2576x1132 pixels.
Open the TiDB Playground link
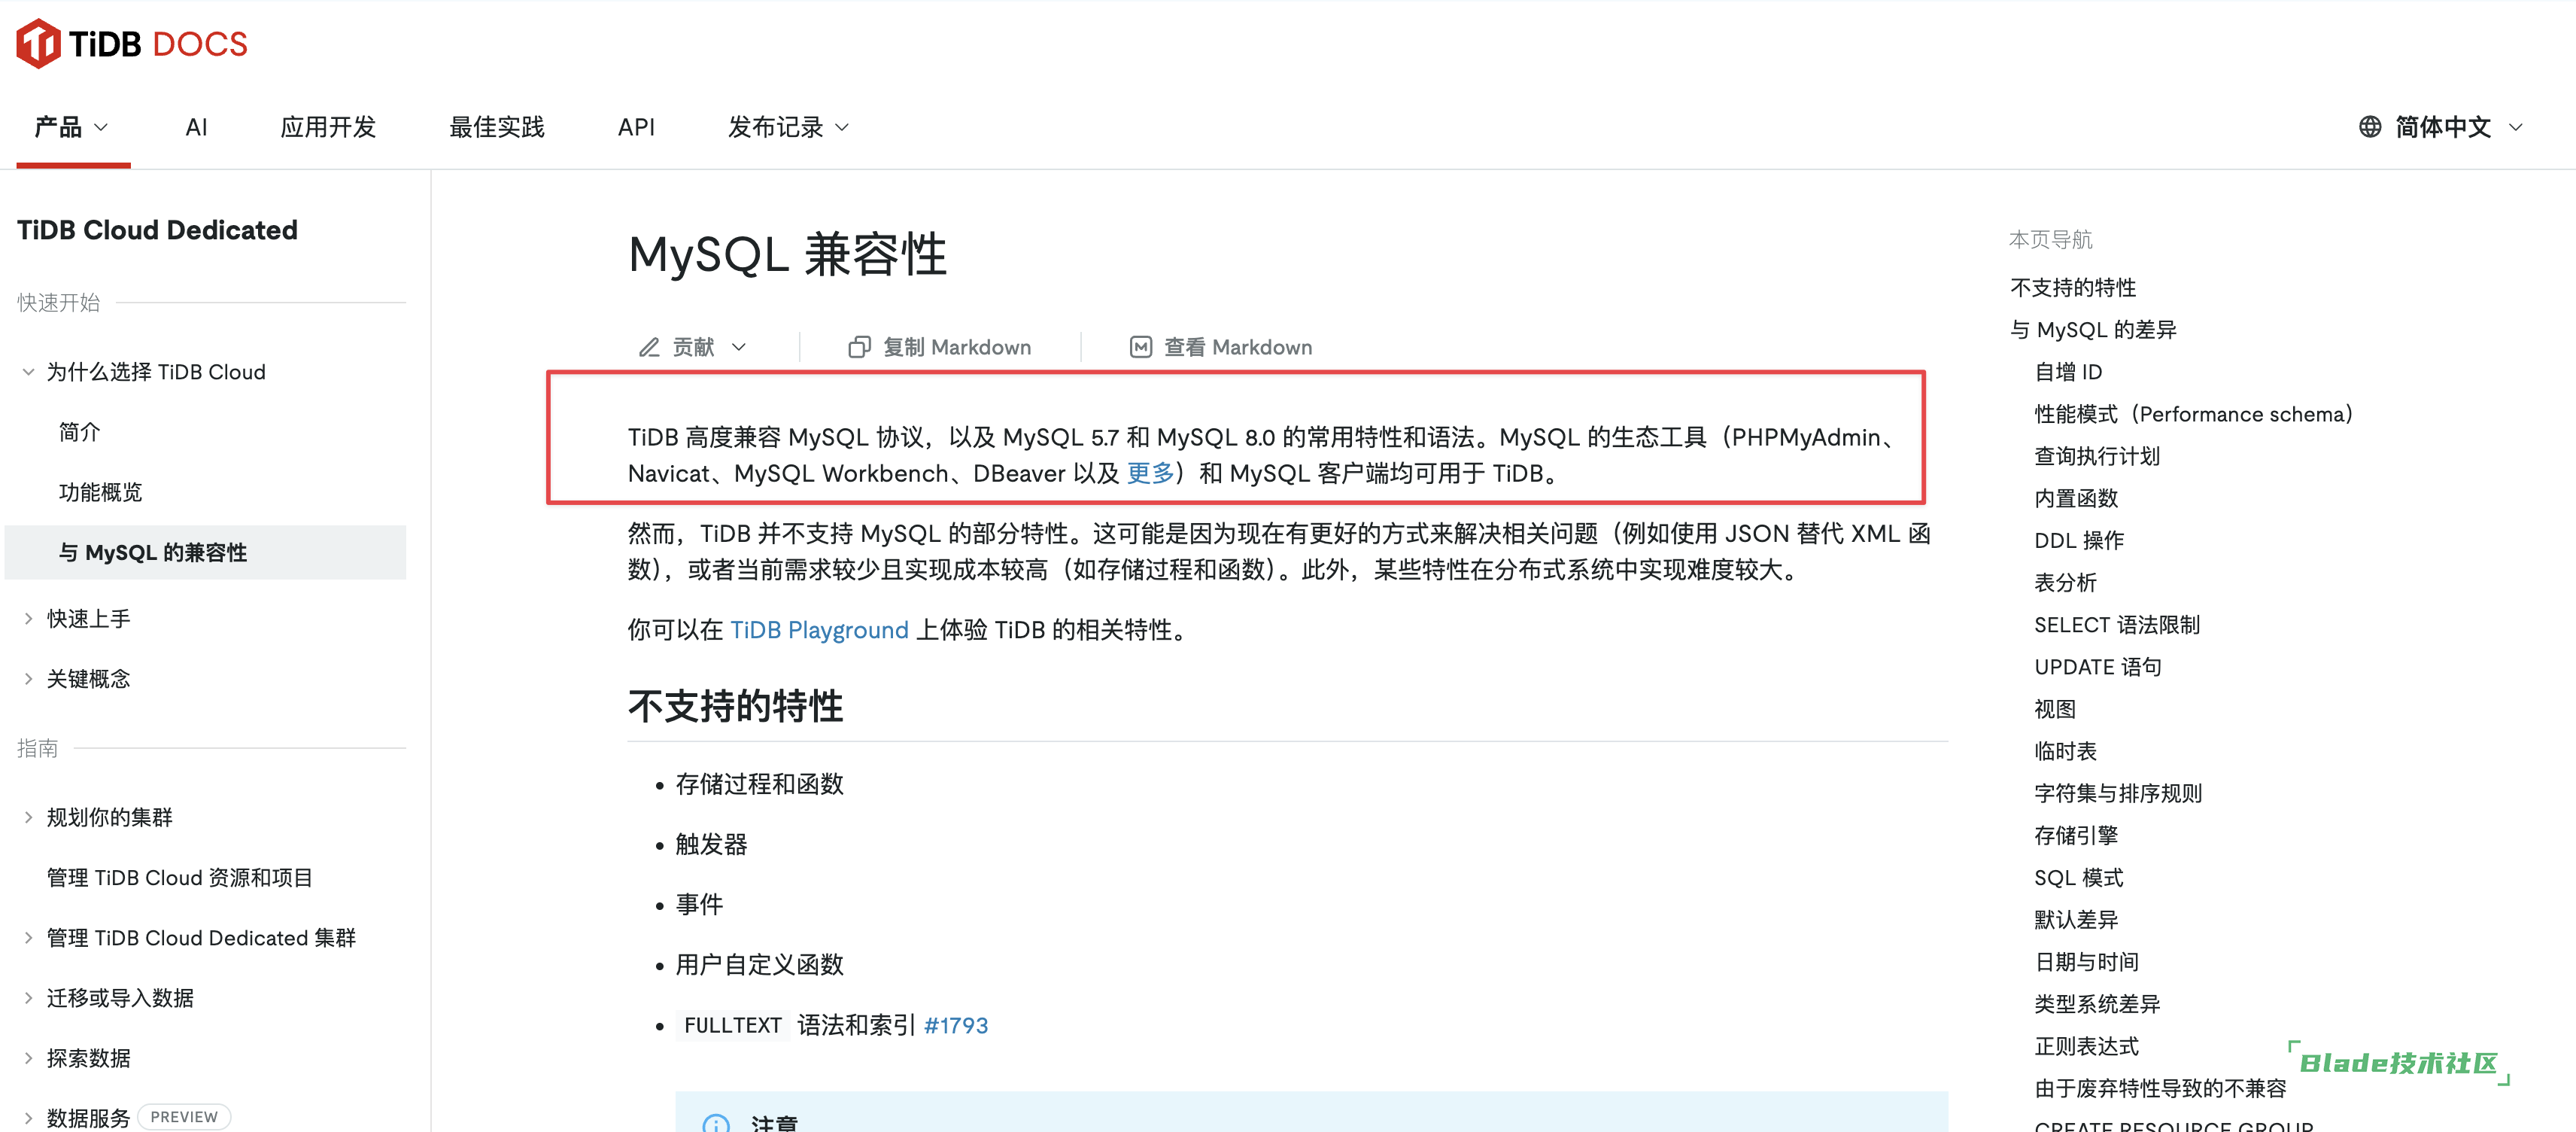[x=819, y=630]
